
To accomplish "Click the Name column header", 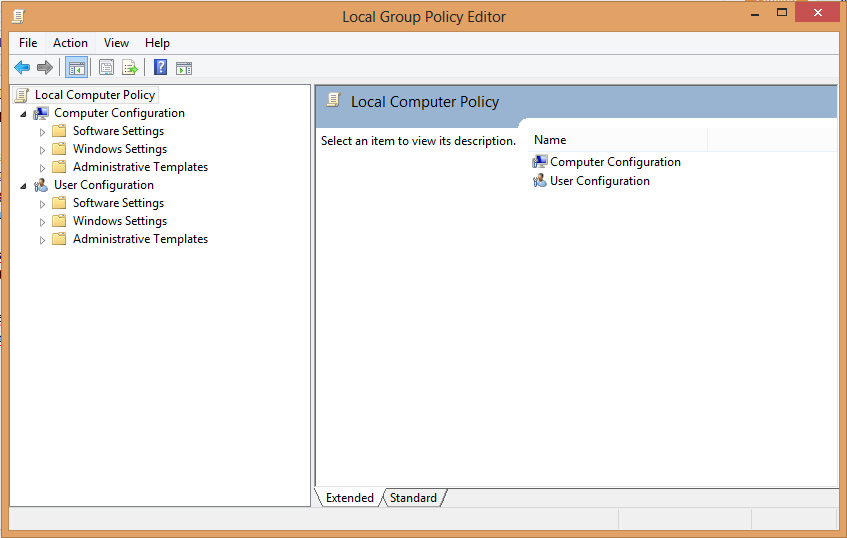I will click(x=617, y=140).
